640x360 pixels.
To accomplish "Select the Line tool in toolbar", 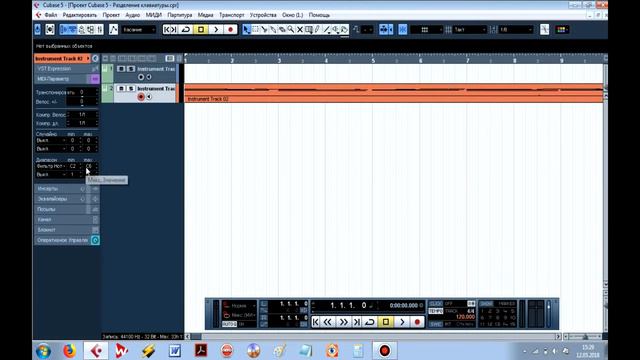I will coord(327,29).
